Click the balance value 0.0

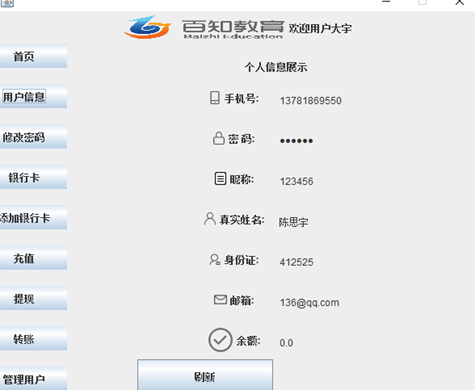[286, 343]
